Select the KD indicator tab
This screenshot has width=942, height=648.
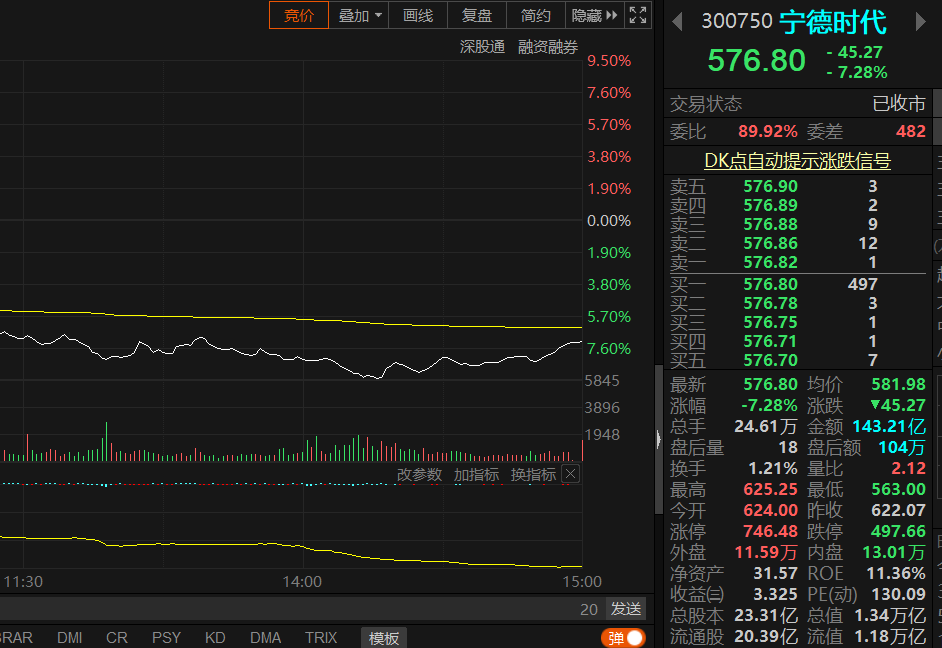[215, 638]
